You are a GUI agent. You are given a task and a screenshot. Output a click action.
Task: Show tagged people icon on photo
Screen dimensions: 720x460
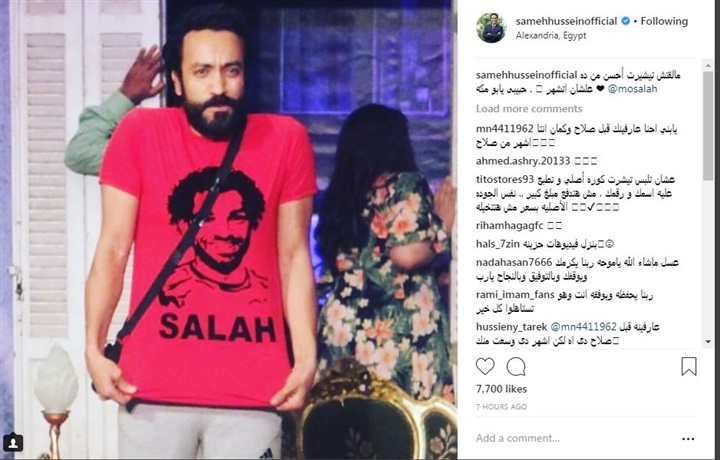[x=13, y=443]
